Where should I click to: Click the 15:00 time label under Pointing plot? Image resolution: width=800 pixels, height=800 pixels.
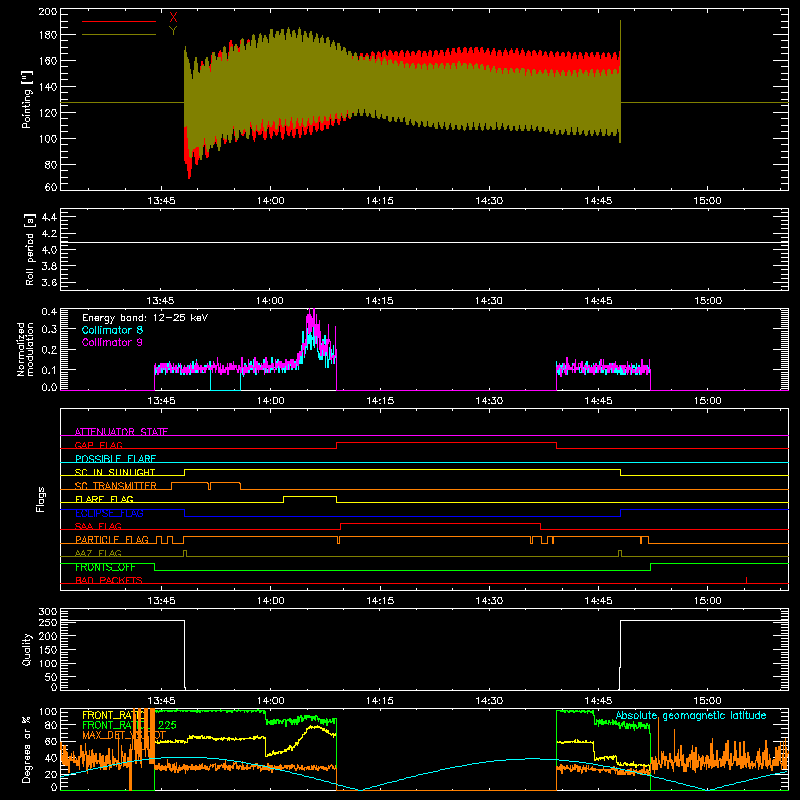coord(707,201)
